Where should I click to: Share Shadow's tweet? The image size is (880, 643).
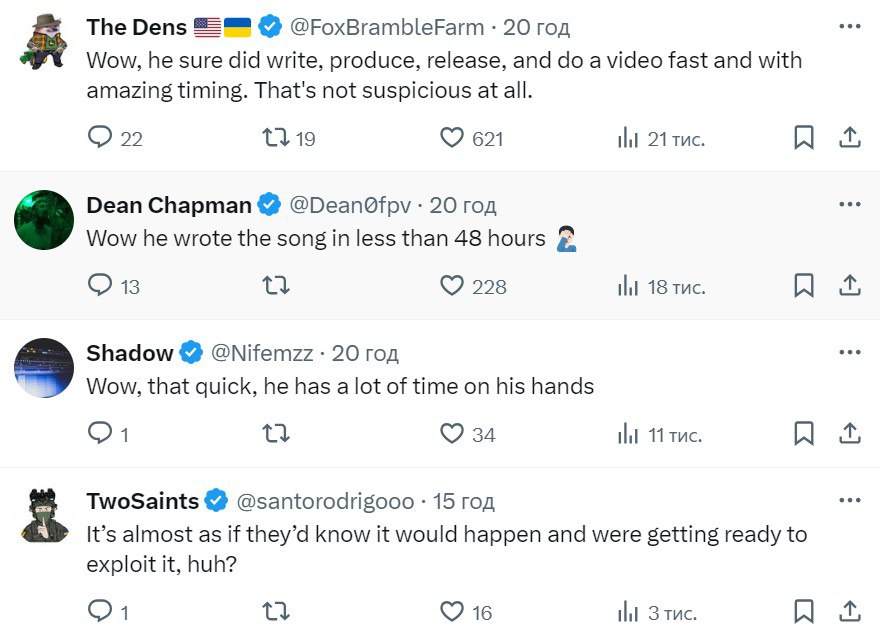click(849, 434)
